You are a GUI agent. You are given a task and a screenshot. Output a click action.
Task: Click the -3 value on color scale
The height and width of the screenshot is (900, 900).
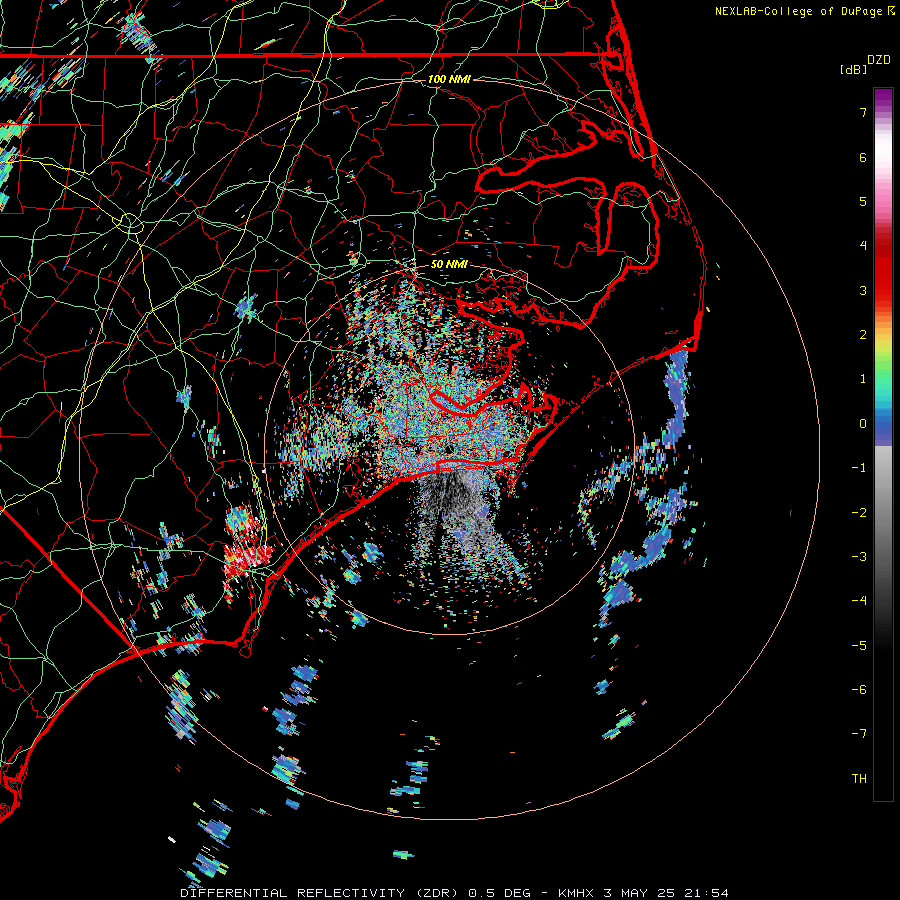tap(859, 557)
